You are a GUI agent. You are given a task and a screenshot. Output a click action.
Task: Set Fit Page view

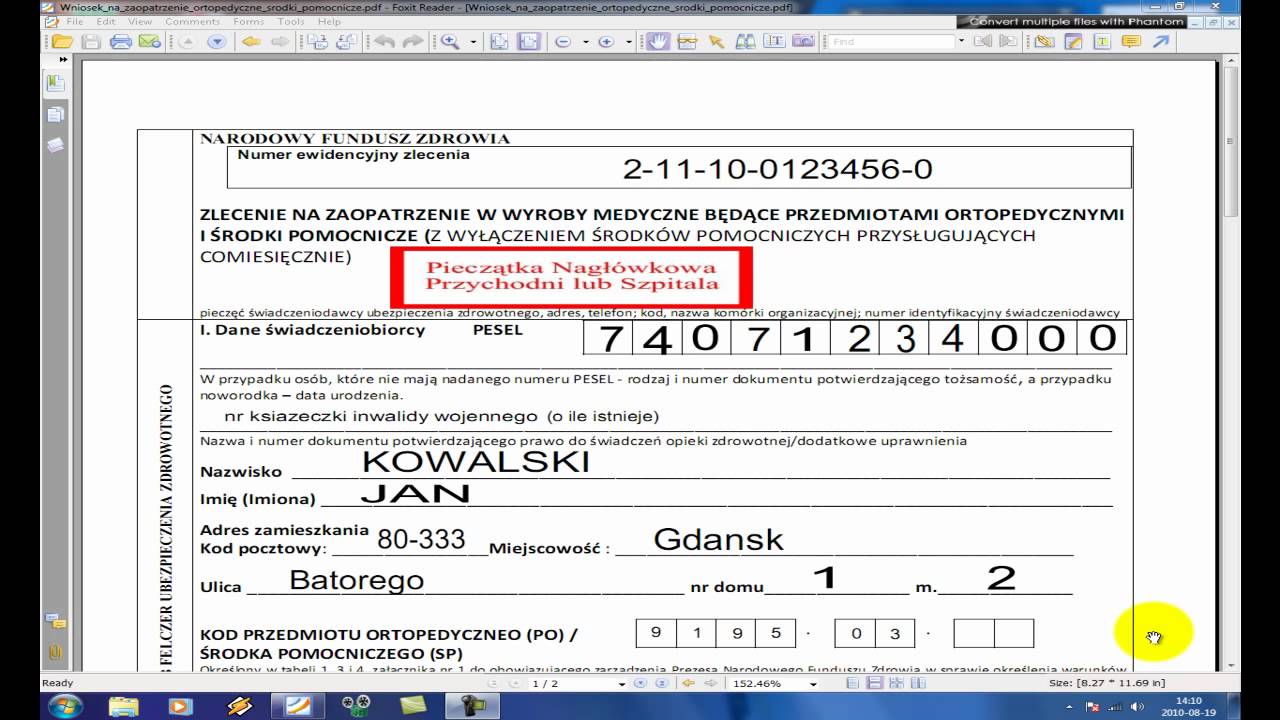[x=498, y=41]
